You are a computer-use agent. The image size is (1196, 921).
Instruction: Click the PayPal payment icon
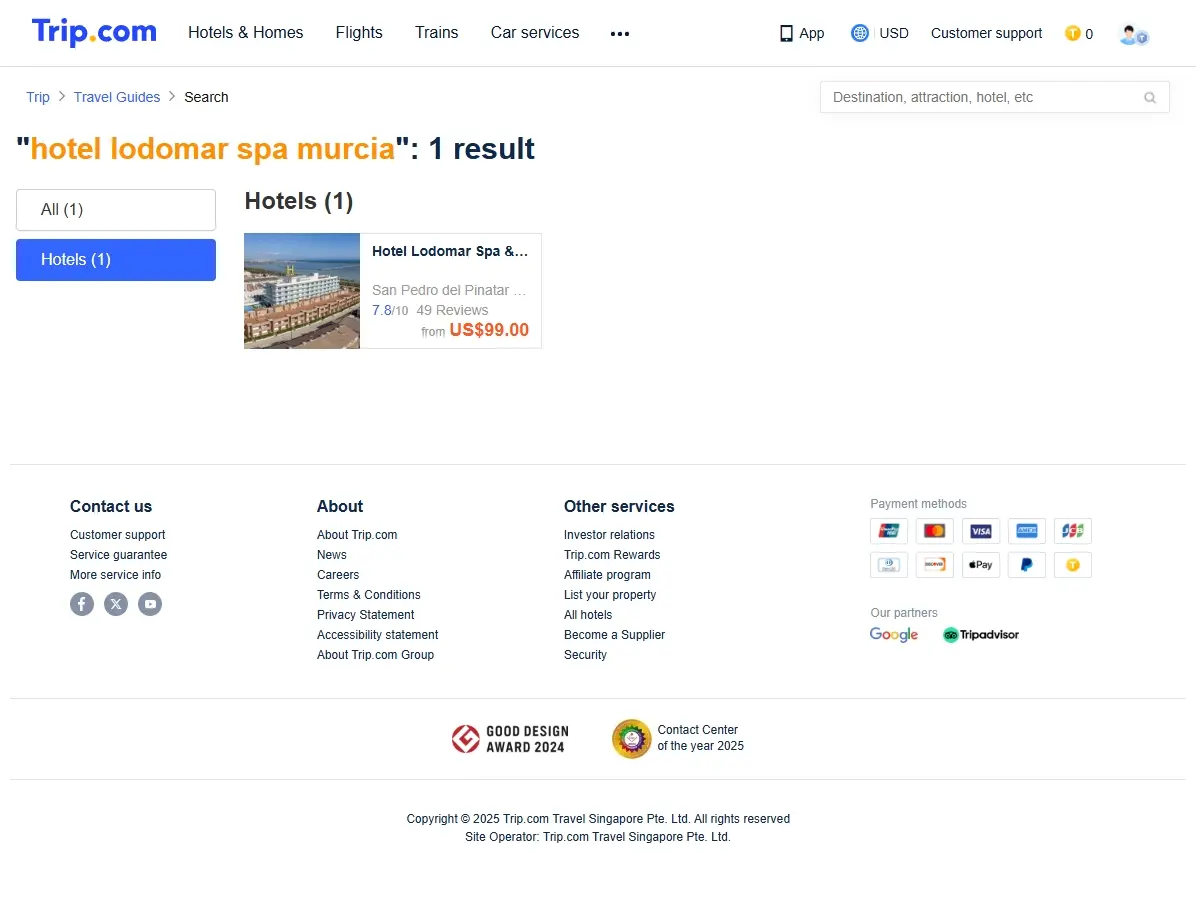pyautogui.click(x=1027, y=565)
